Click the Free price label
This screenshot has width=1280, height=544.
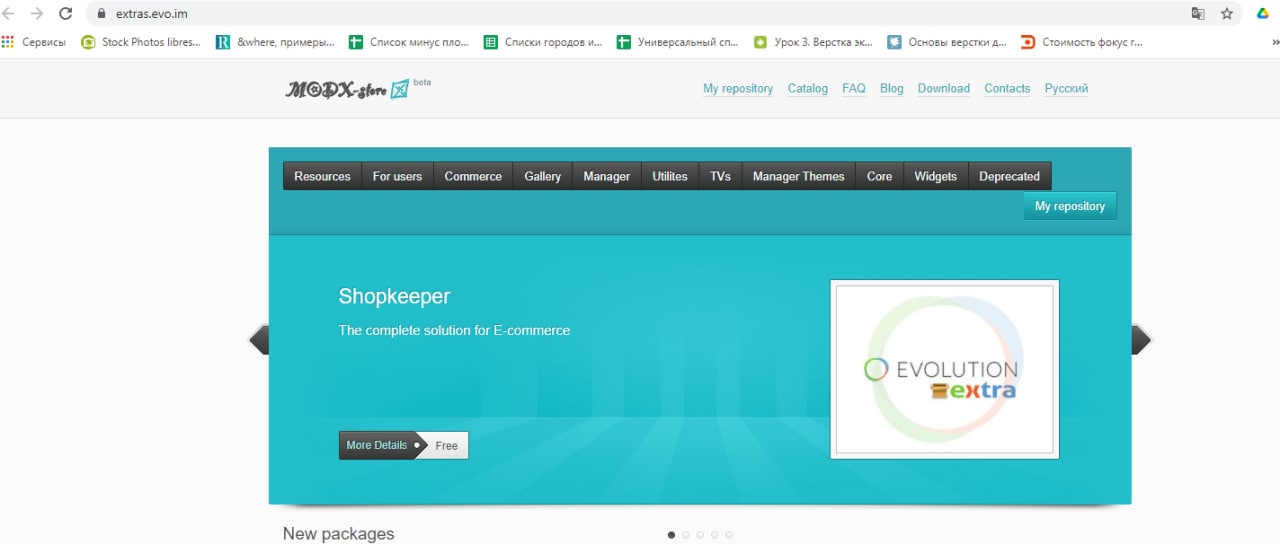pyautogui.click(x=447, y=445)
